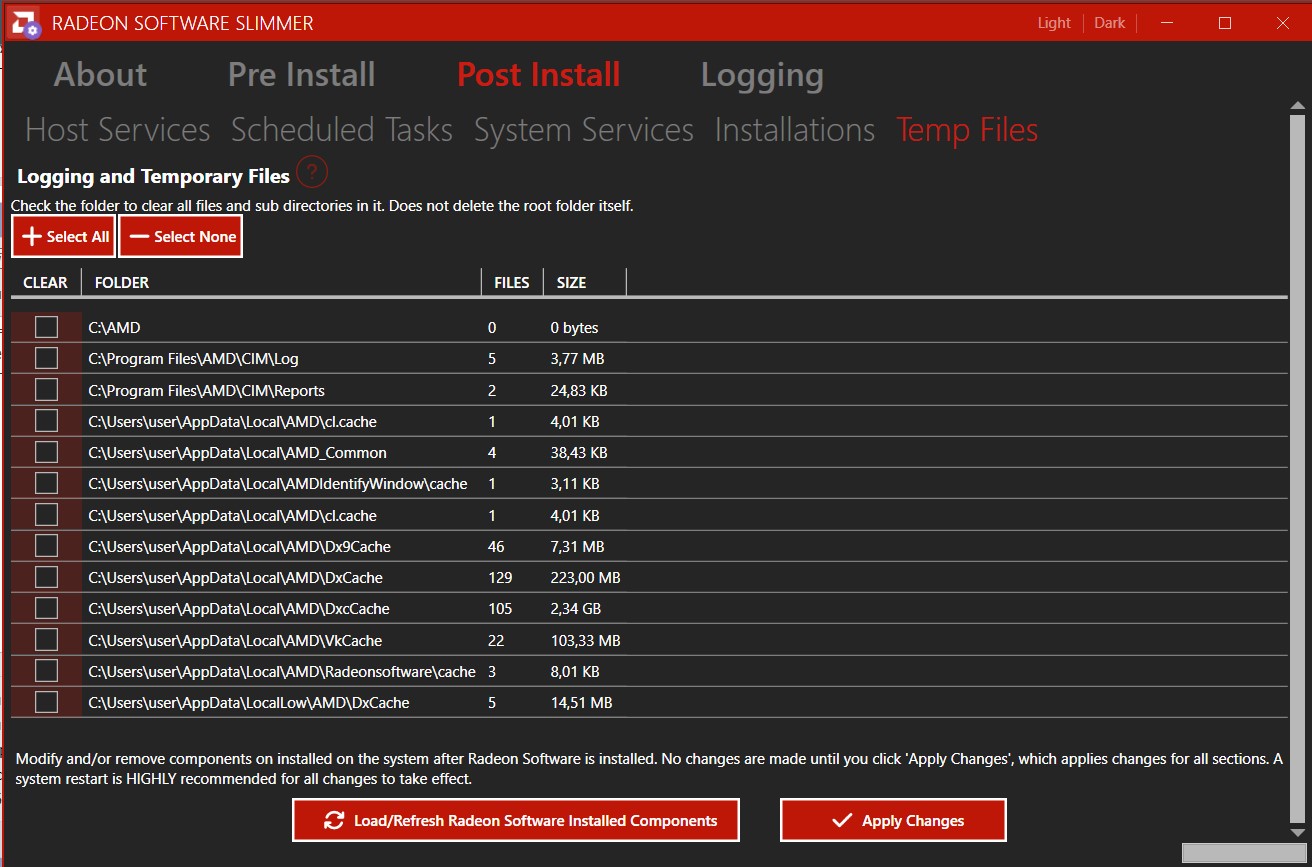Open the Installations sub-tab
The height and width of the screenshot is (867, 1312).
coord(795,130)
